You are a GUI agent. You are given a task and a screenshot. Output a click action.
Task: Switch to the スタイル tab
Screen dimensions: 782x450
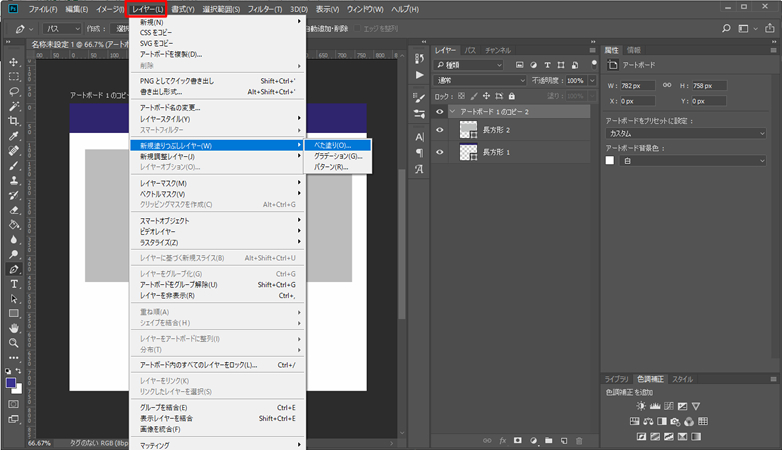682,379
